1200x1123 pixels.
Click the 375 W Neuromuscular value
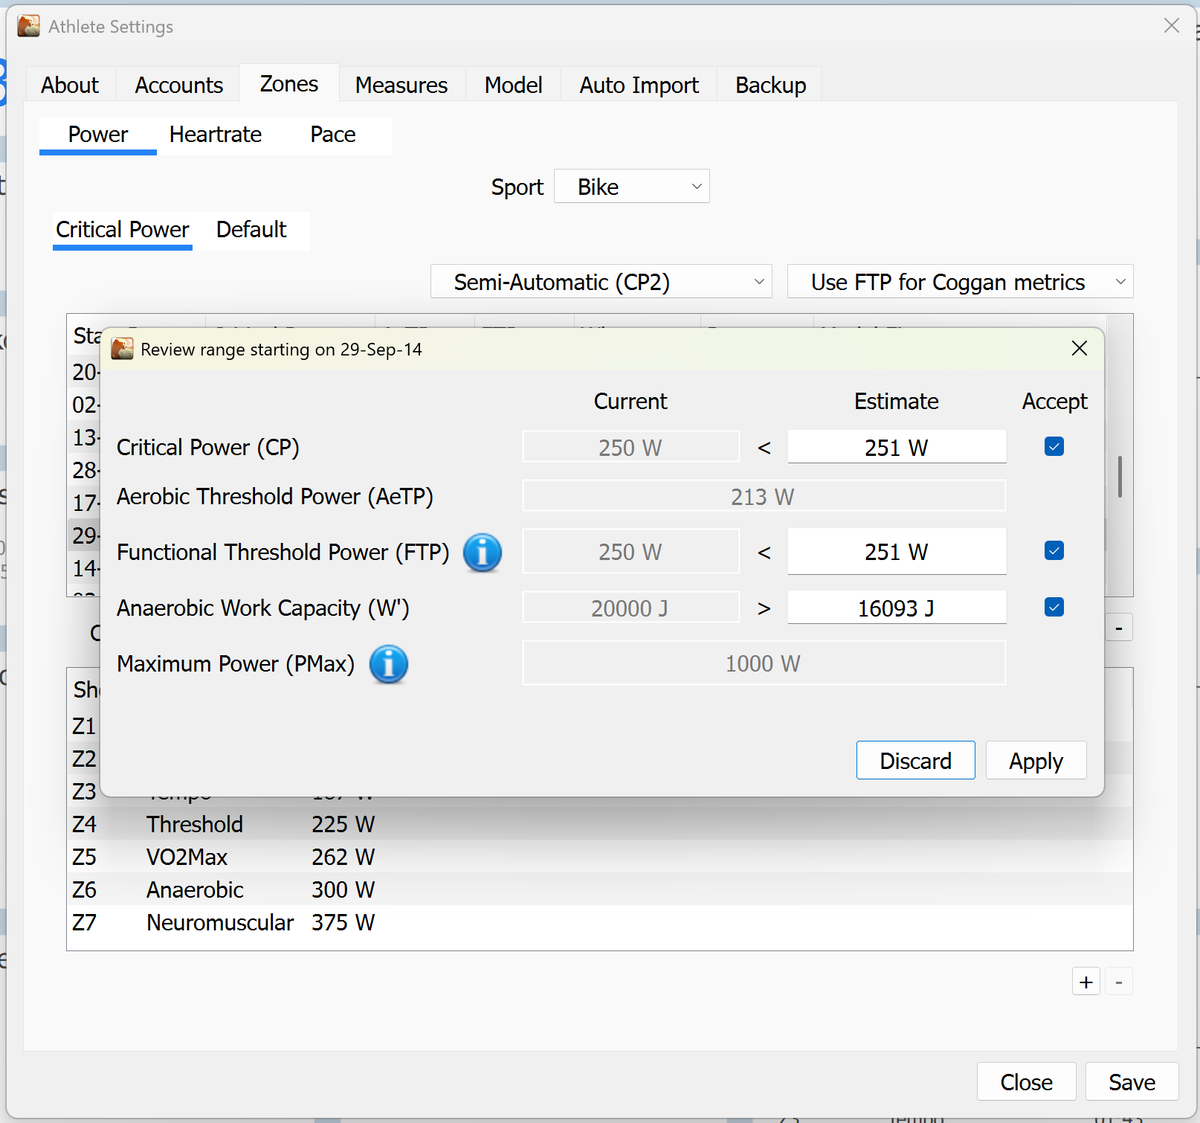tap(343, 922)
